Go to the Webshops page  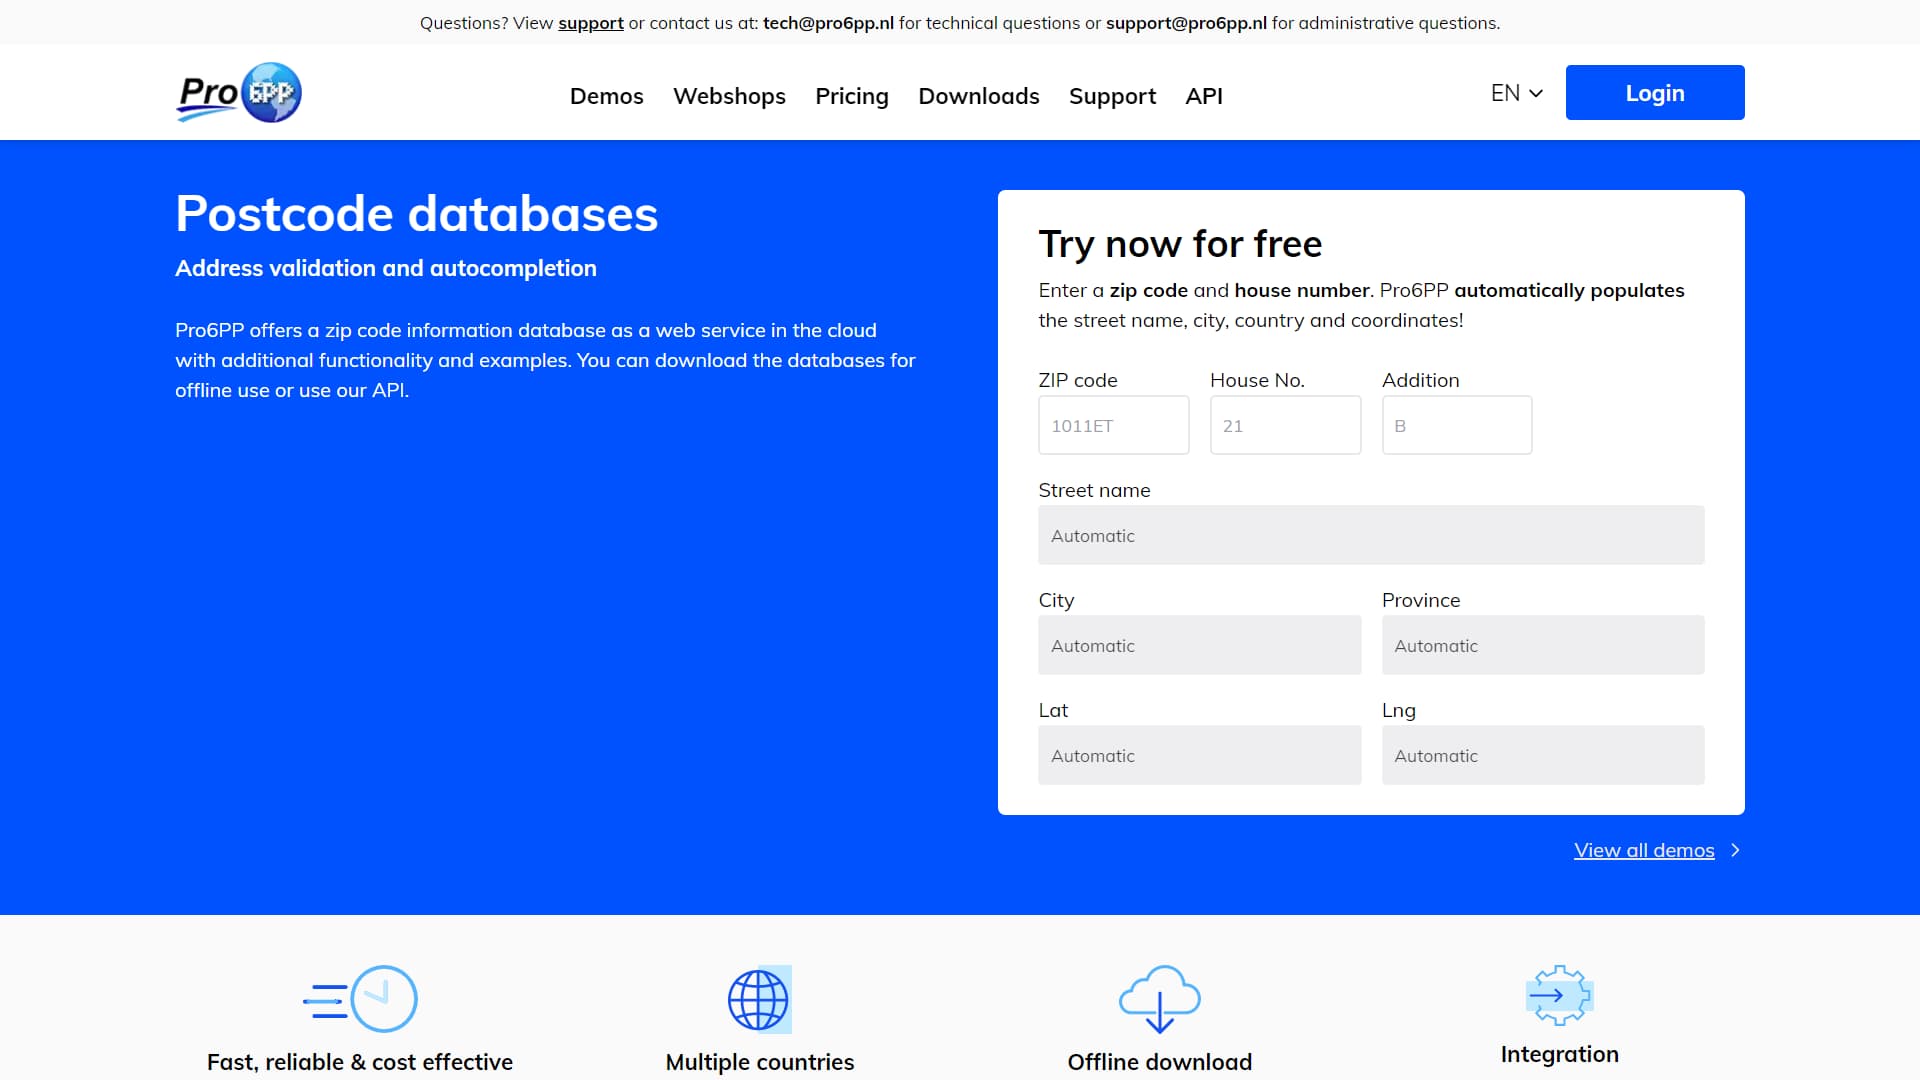[729, 96]
